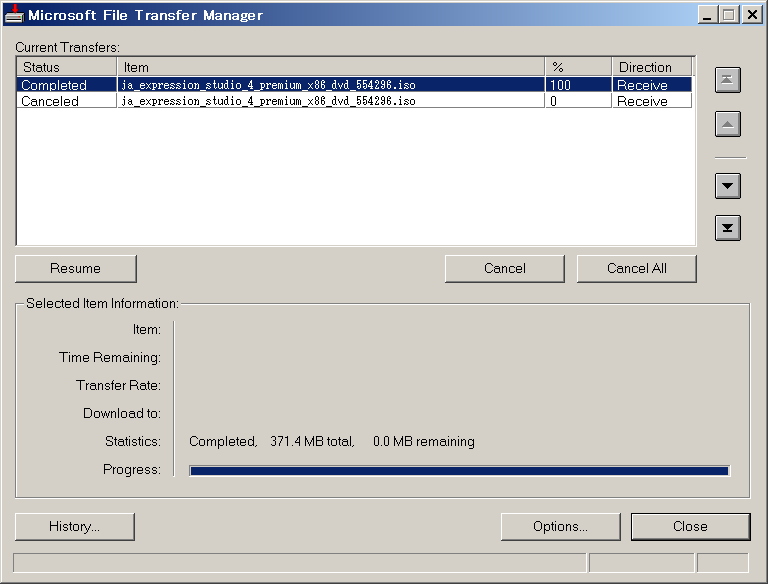Minimize the File Transfer Manager window
The width and height of the screenshot is (768, 584).
tap(707, 15)
